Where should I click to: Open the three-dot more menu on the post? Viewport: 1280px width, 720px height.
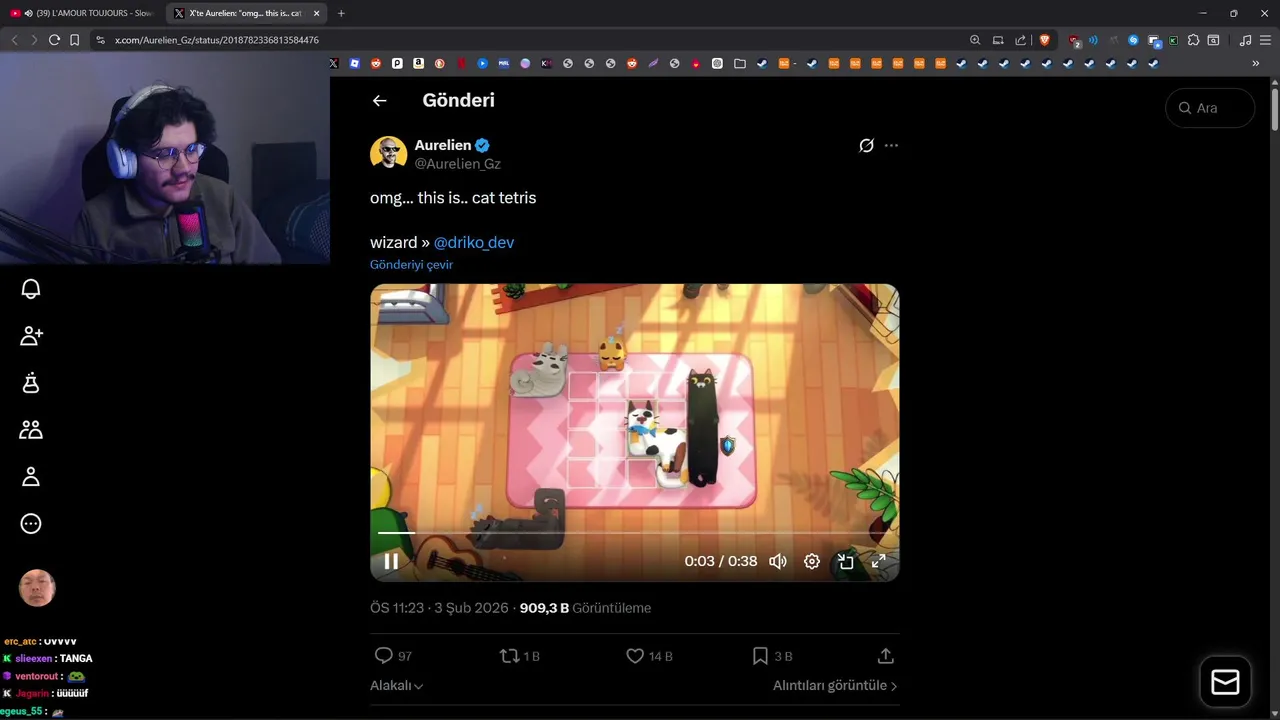(x=891, y=145)
